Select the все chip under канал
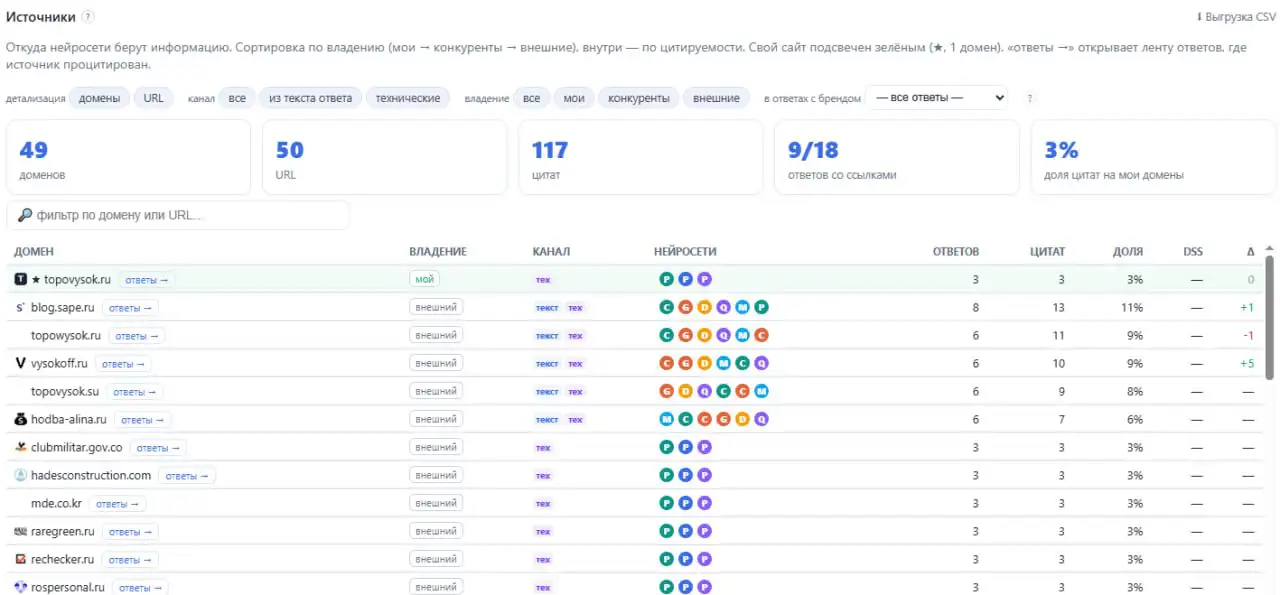1280x595 pixels. coord(237,98)
